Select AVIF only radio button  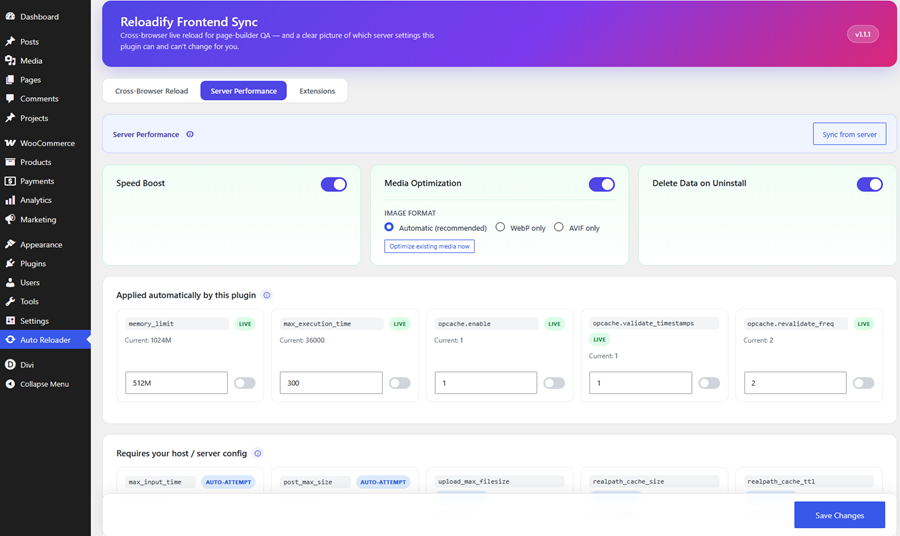pyautogui.click(x=558, y=227)
